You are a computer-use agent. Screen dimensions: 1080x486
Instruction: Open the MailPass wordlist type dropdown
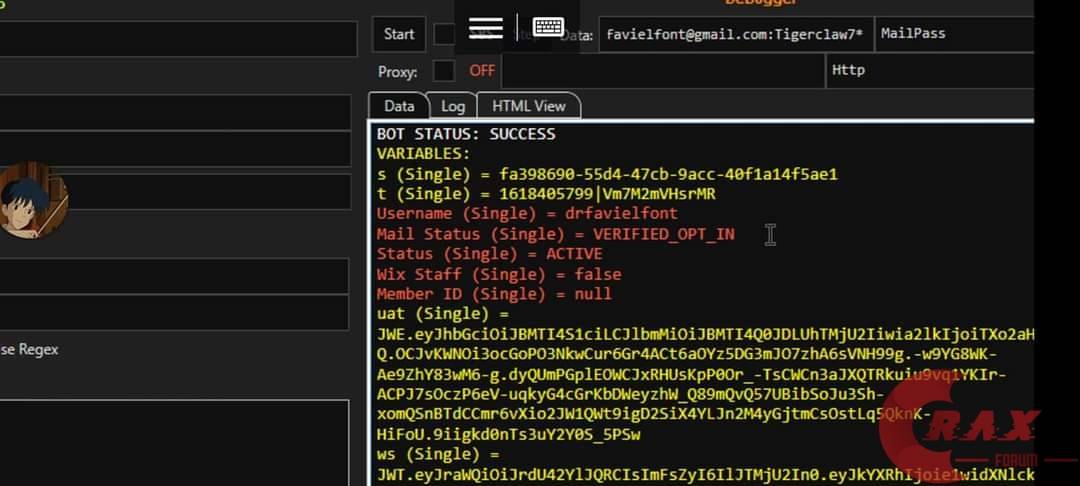tap(954, 34)
